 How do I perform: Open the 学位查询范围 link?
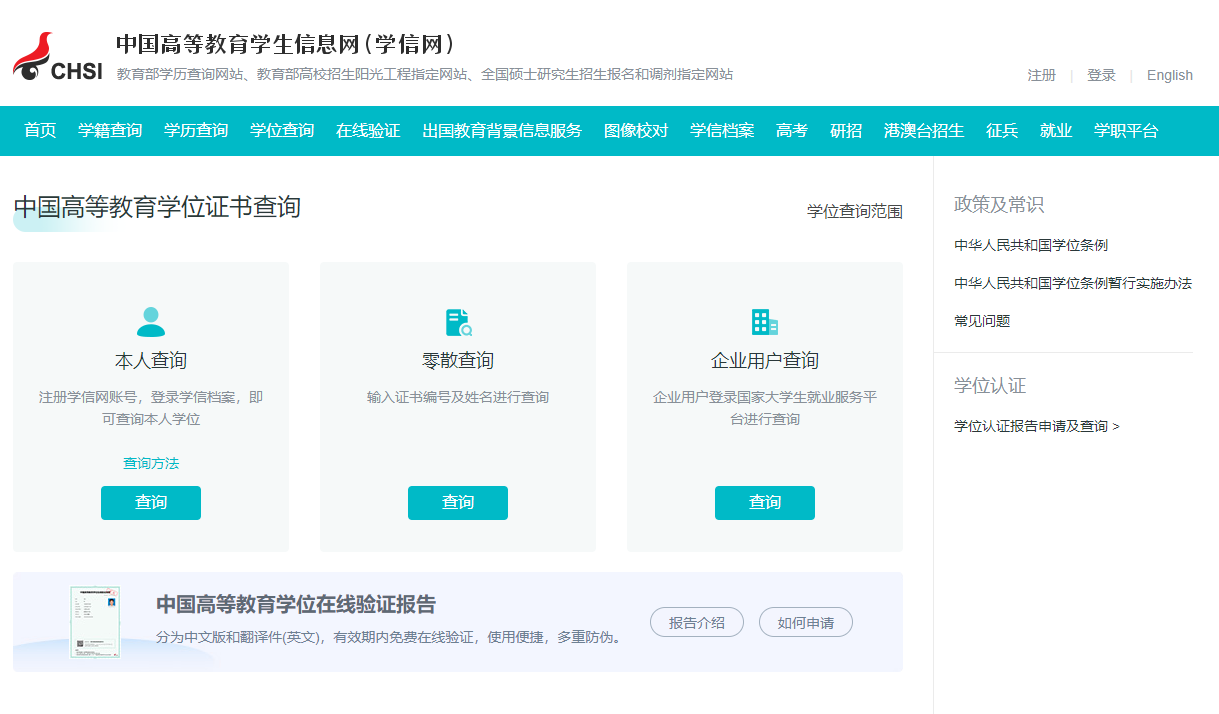click(x=855, y=211)
